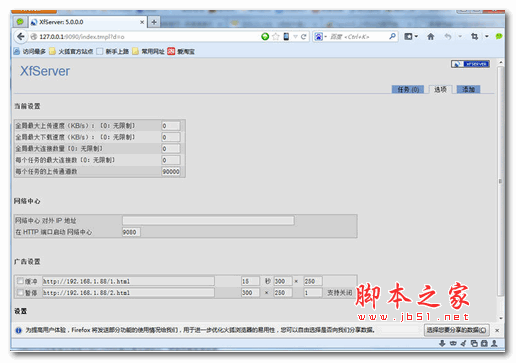
Task: Click the screenshot crop tool icon
Action: point(474,36)
